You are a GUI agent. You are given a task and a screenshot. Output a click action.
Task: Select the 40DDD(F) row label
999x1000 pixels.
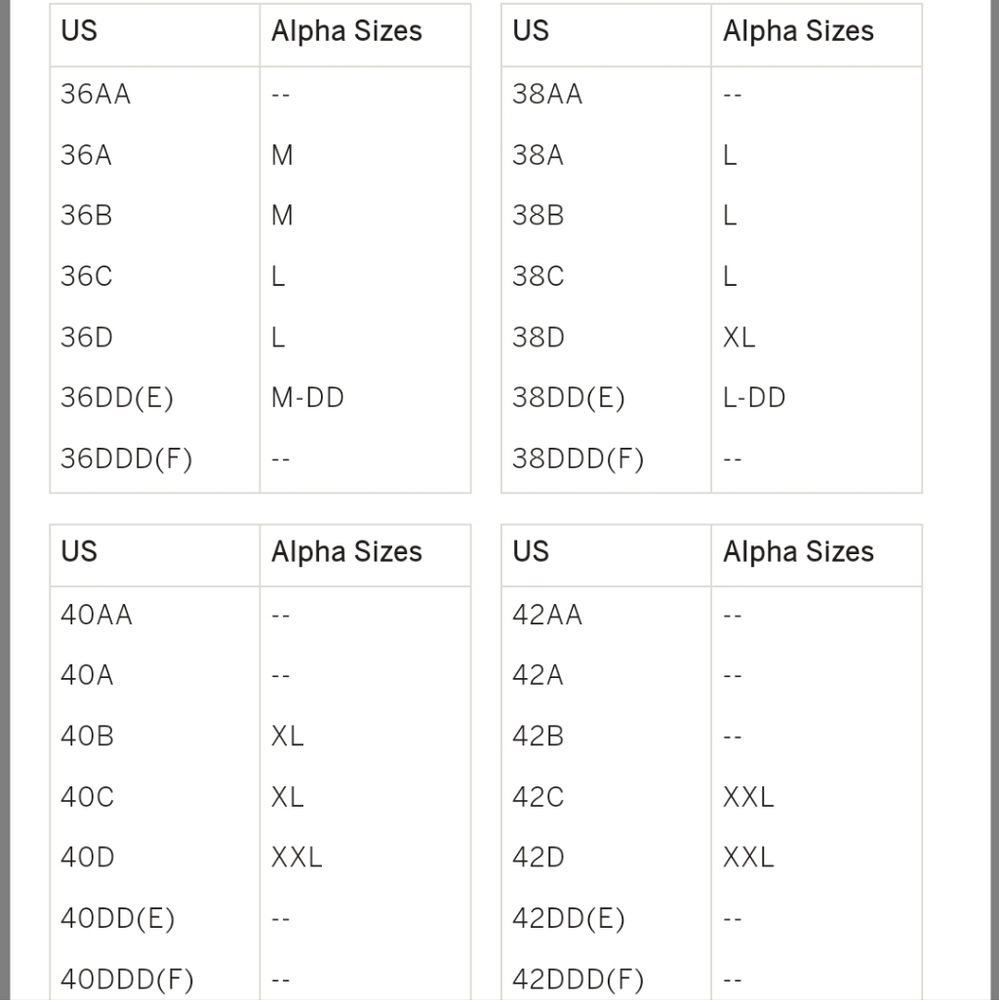pos(127,979)
